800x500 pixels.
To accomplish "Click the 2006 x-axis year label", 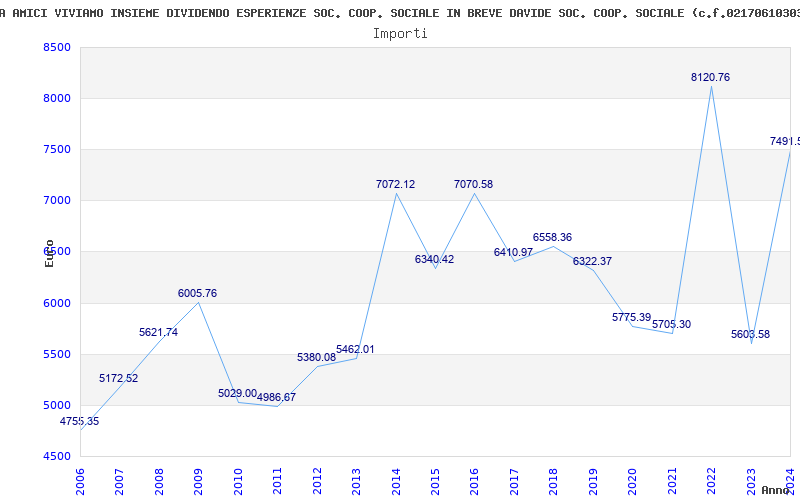I will tap(80, 480).
